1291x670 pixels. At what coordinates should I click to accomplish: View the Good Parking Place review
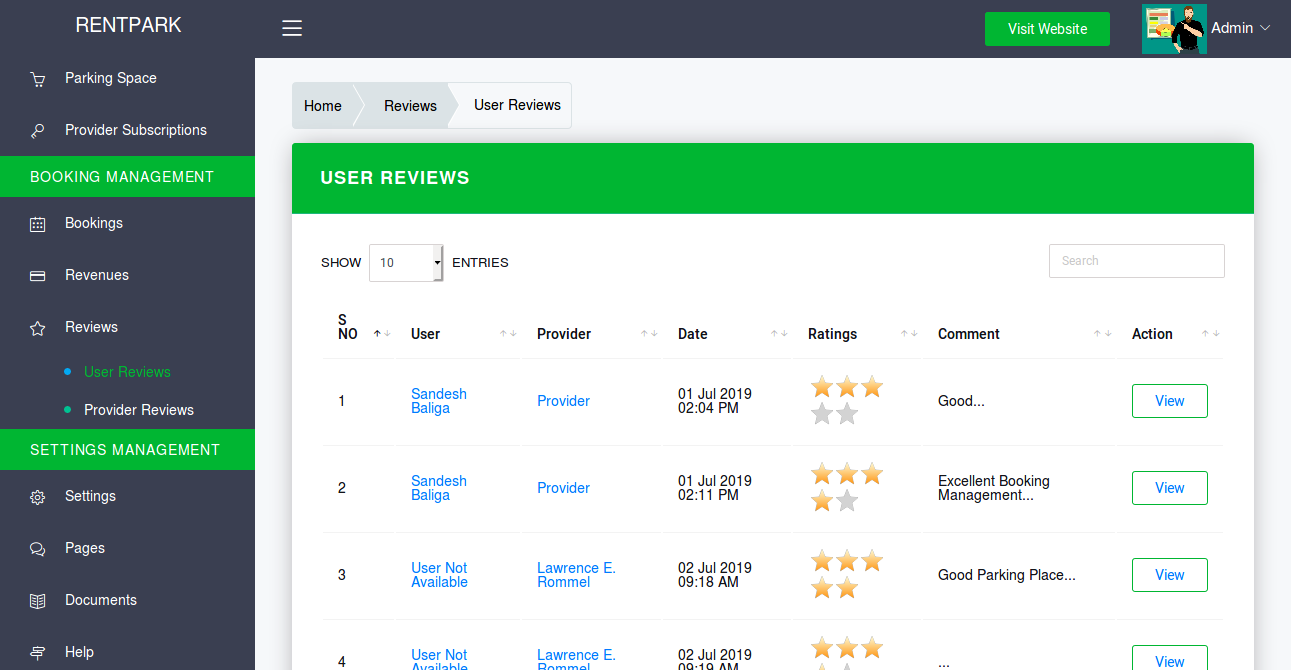point(1169,575)
